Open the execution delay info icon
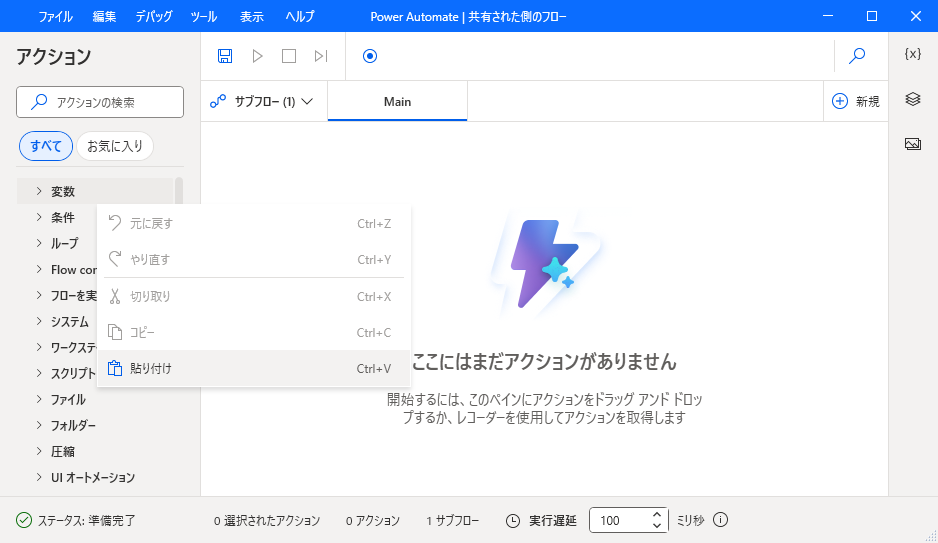The image size is (938, 543). 721,520
